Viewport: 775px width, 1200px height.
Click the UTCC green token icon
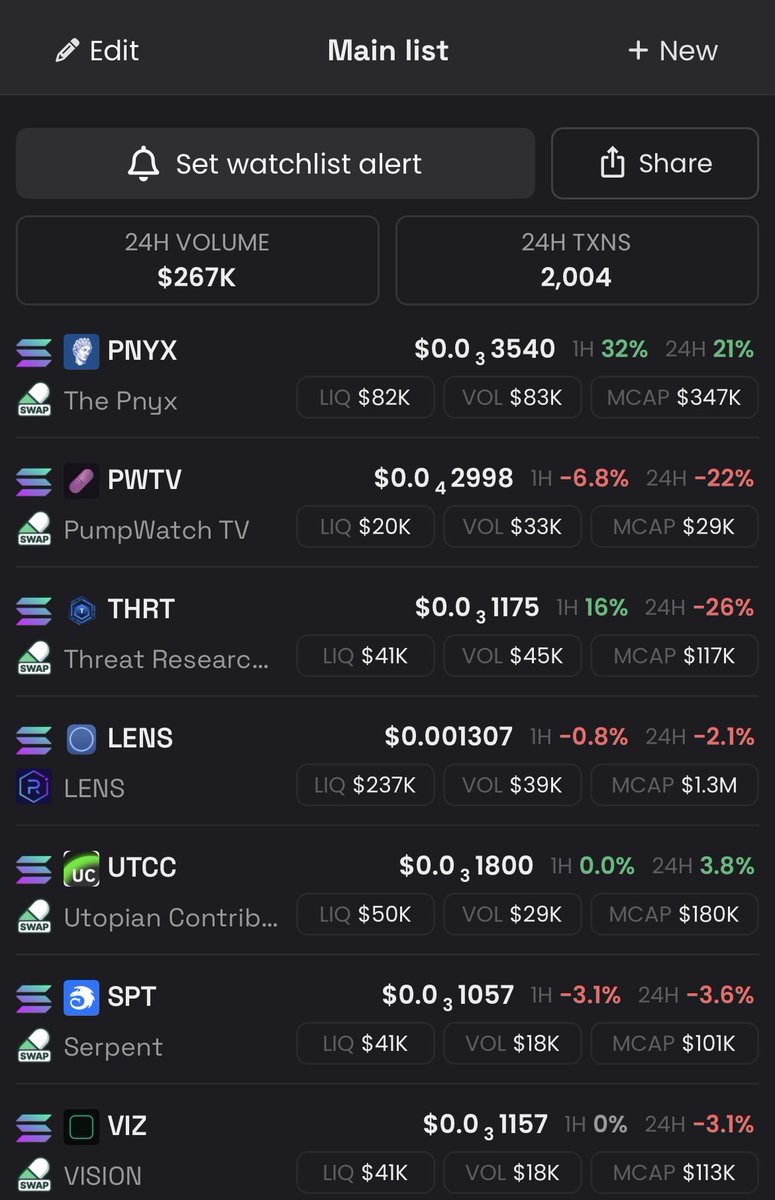point(81,868)
